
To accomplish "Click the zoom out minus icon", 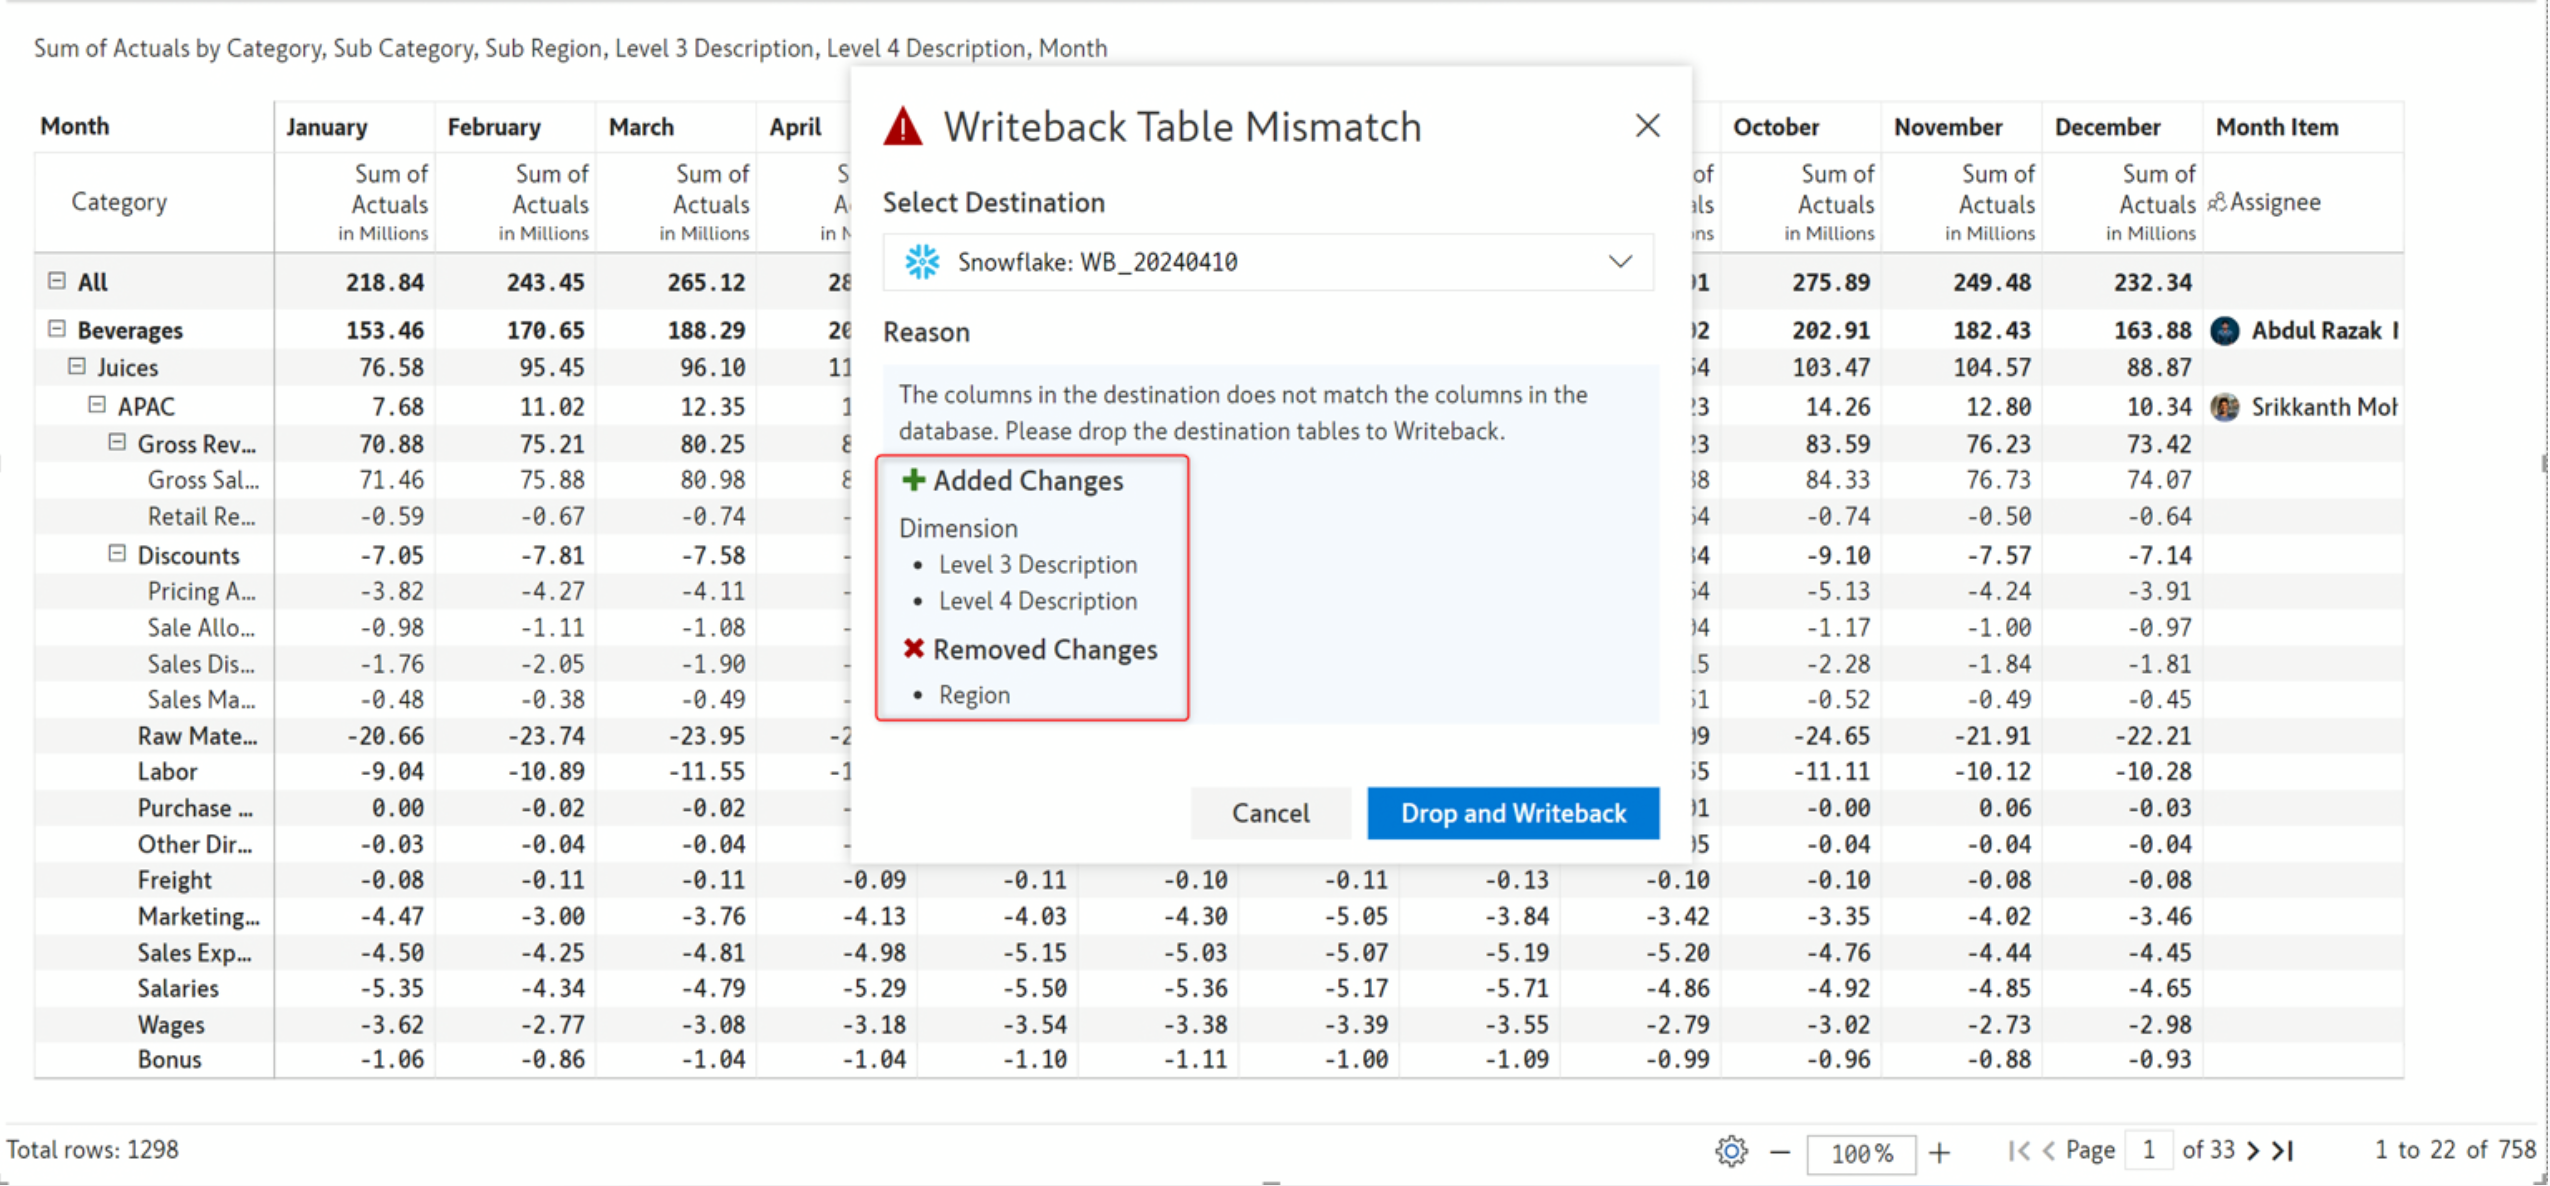I will click(x=1779, y=1152).
